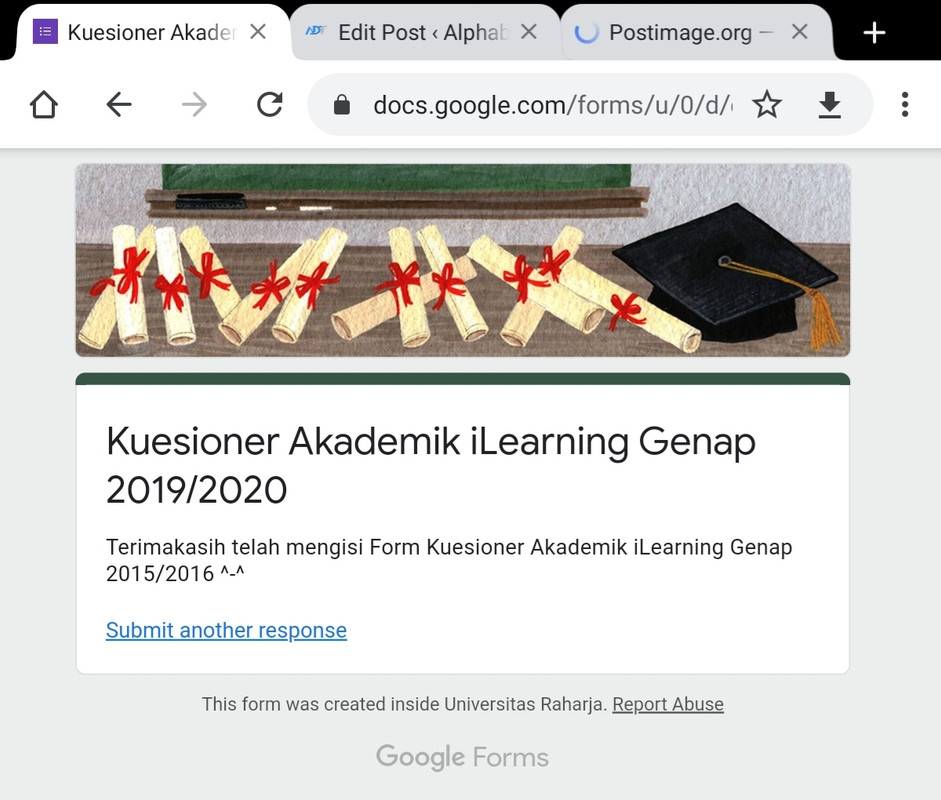
Task: Click the Report Abuse link
Action: pos(668,704)
